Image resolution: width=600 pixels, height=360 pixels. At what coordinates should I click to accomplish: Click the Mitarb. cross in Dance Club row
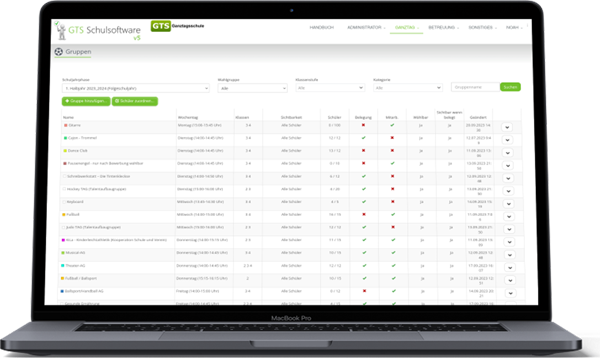coord(392,150)
